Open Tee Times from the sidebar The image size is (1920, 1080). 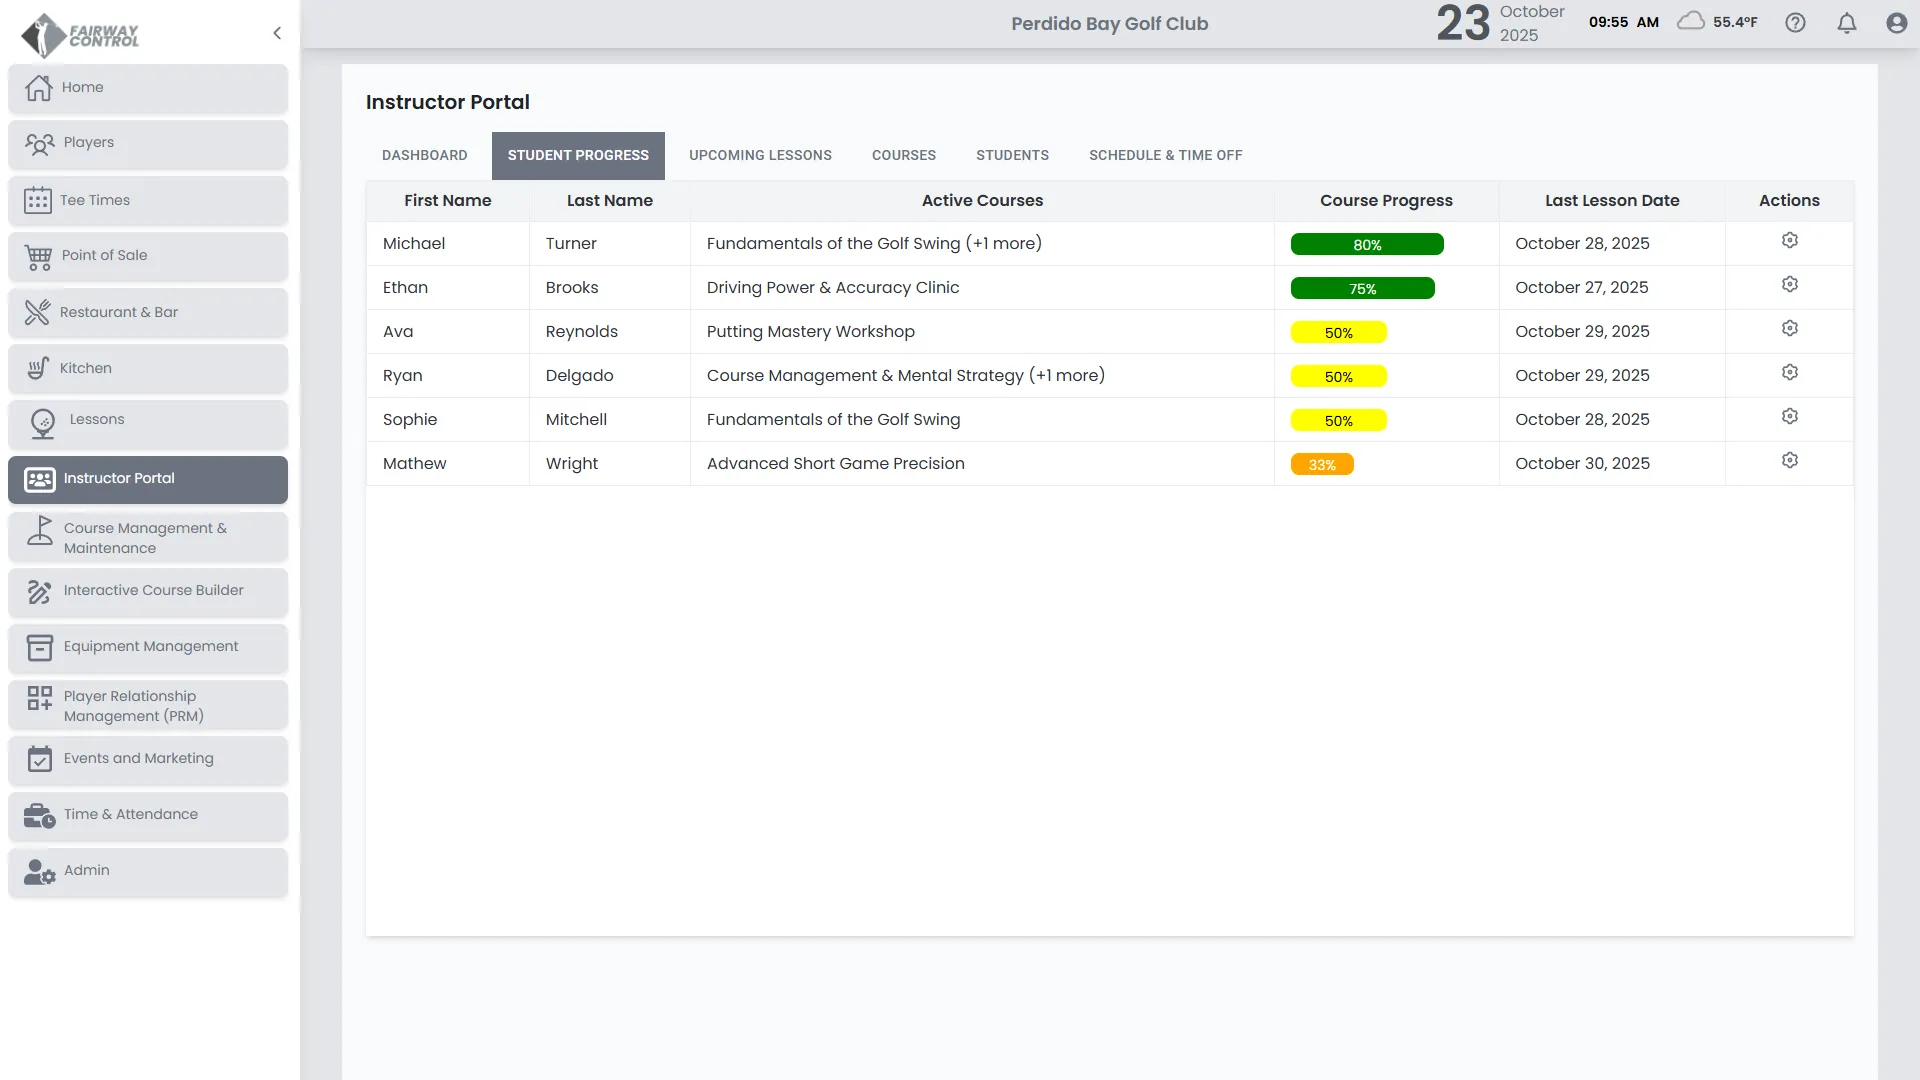(148, 200)
